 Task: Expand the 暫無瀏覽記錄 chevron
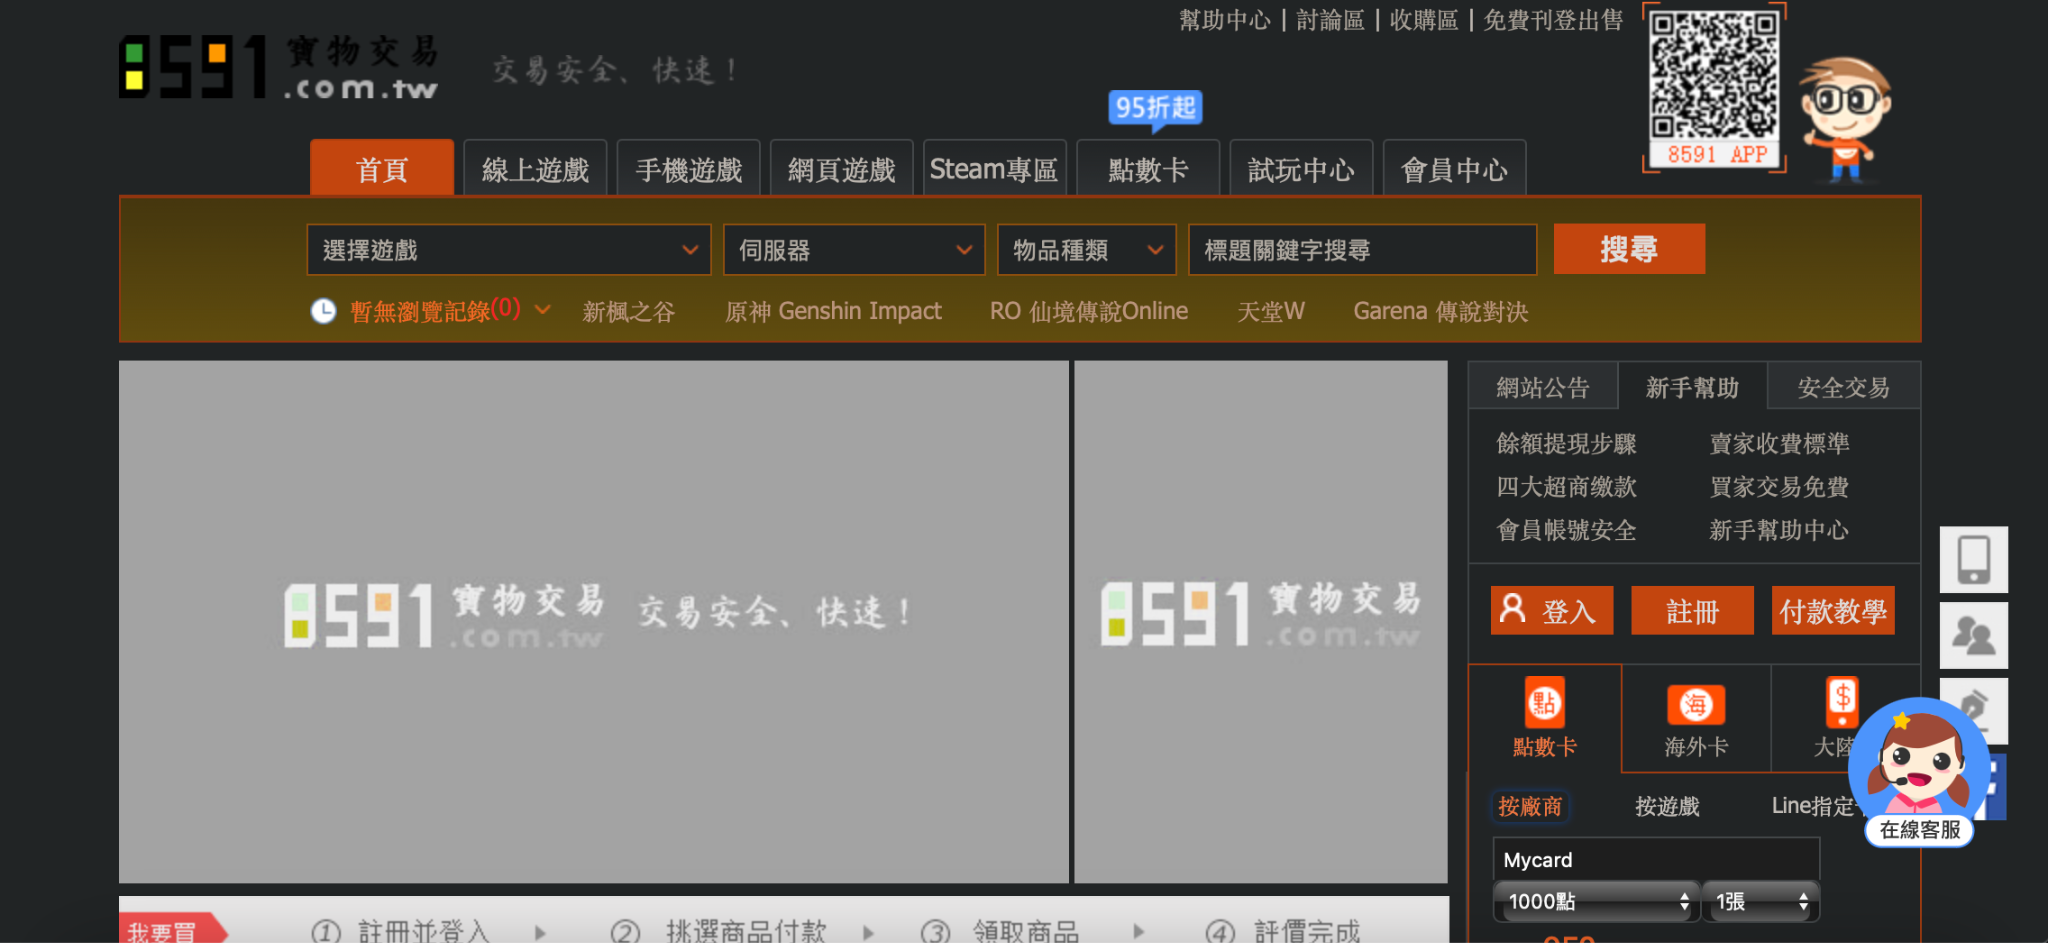[543, 310]
